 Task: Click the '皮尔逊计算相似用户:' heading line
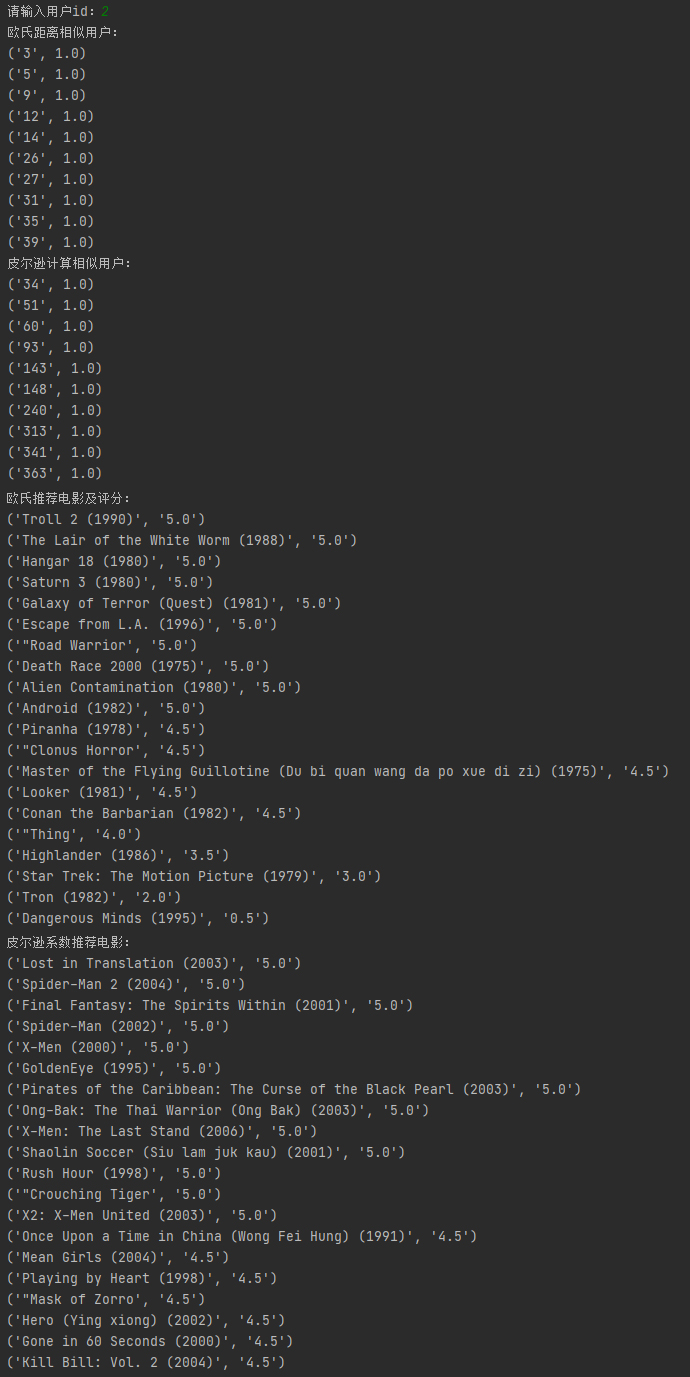click(x=69, y=263)
